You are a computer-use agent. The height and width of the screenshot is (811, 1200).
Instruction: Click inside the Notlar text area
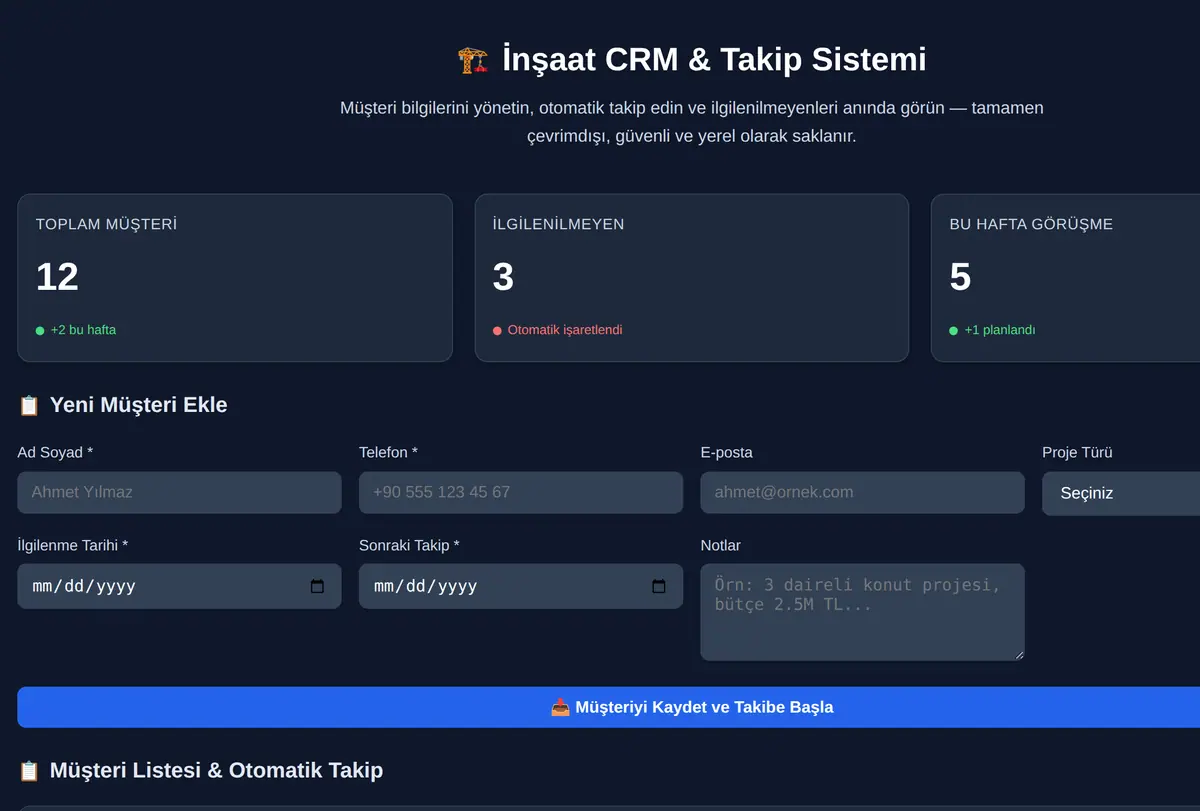[x=863, y=612]
